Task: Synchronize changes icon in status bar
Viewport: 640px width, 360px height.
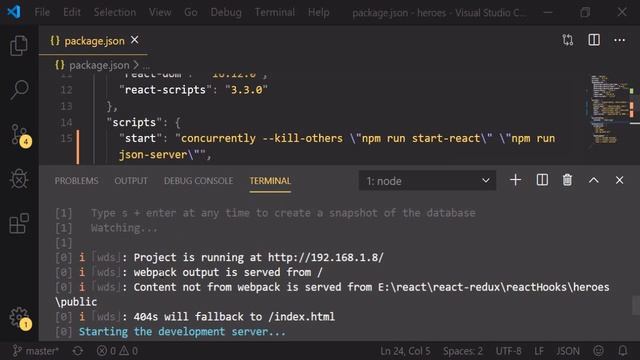Action: coord(78,351)
